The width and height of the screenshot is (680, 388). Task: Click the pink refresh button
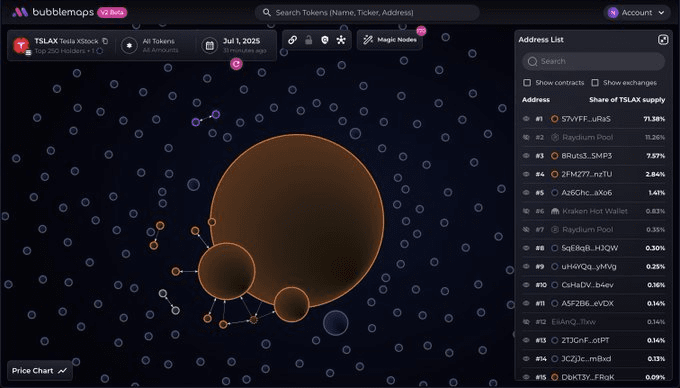coord(236,64)
